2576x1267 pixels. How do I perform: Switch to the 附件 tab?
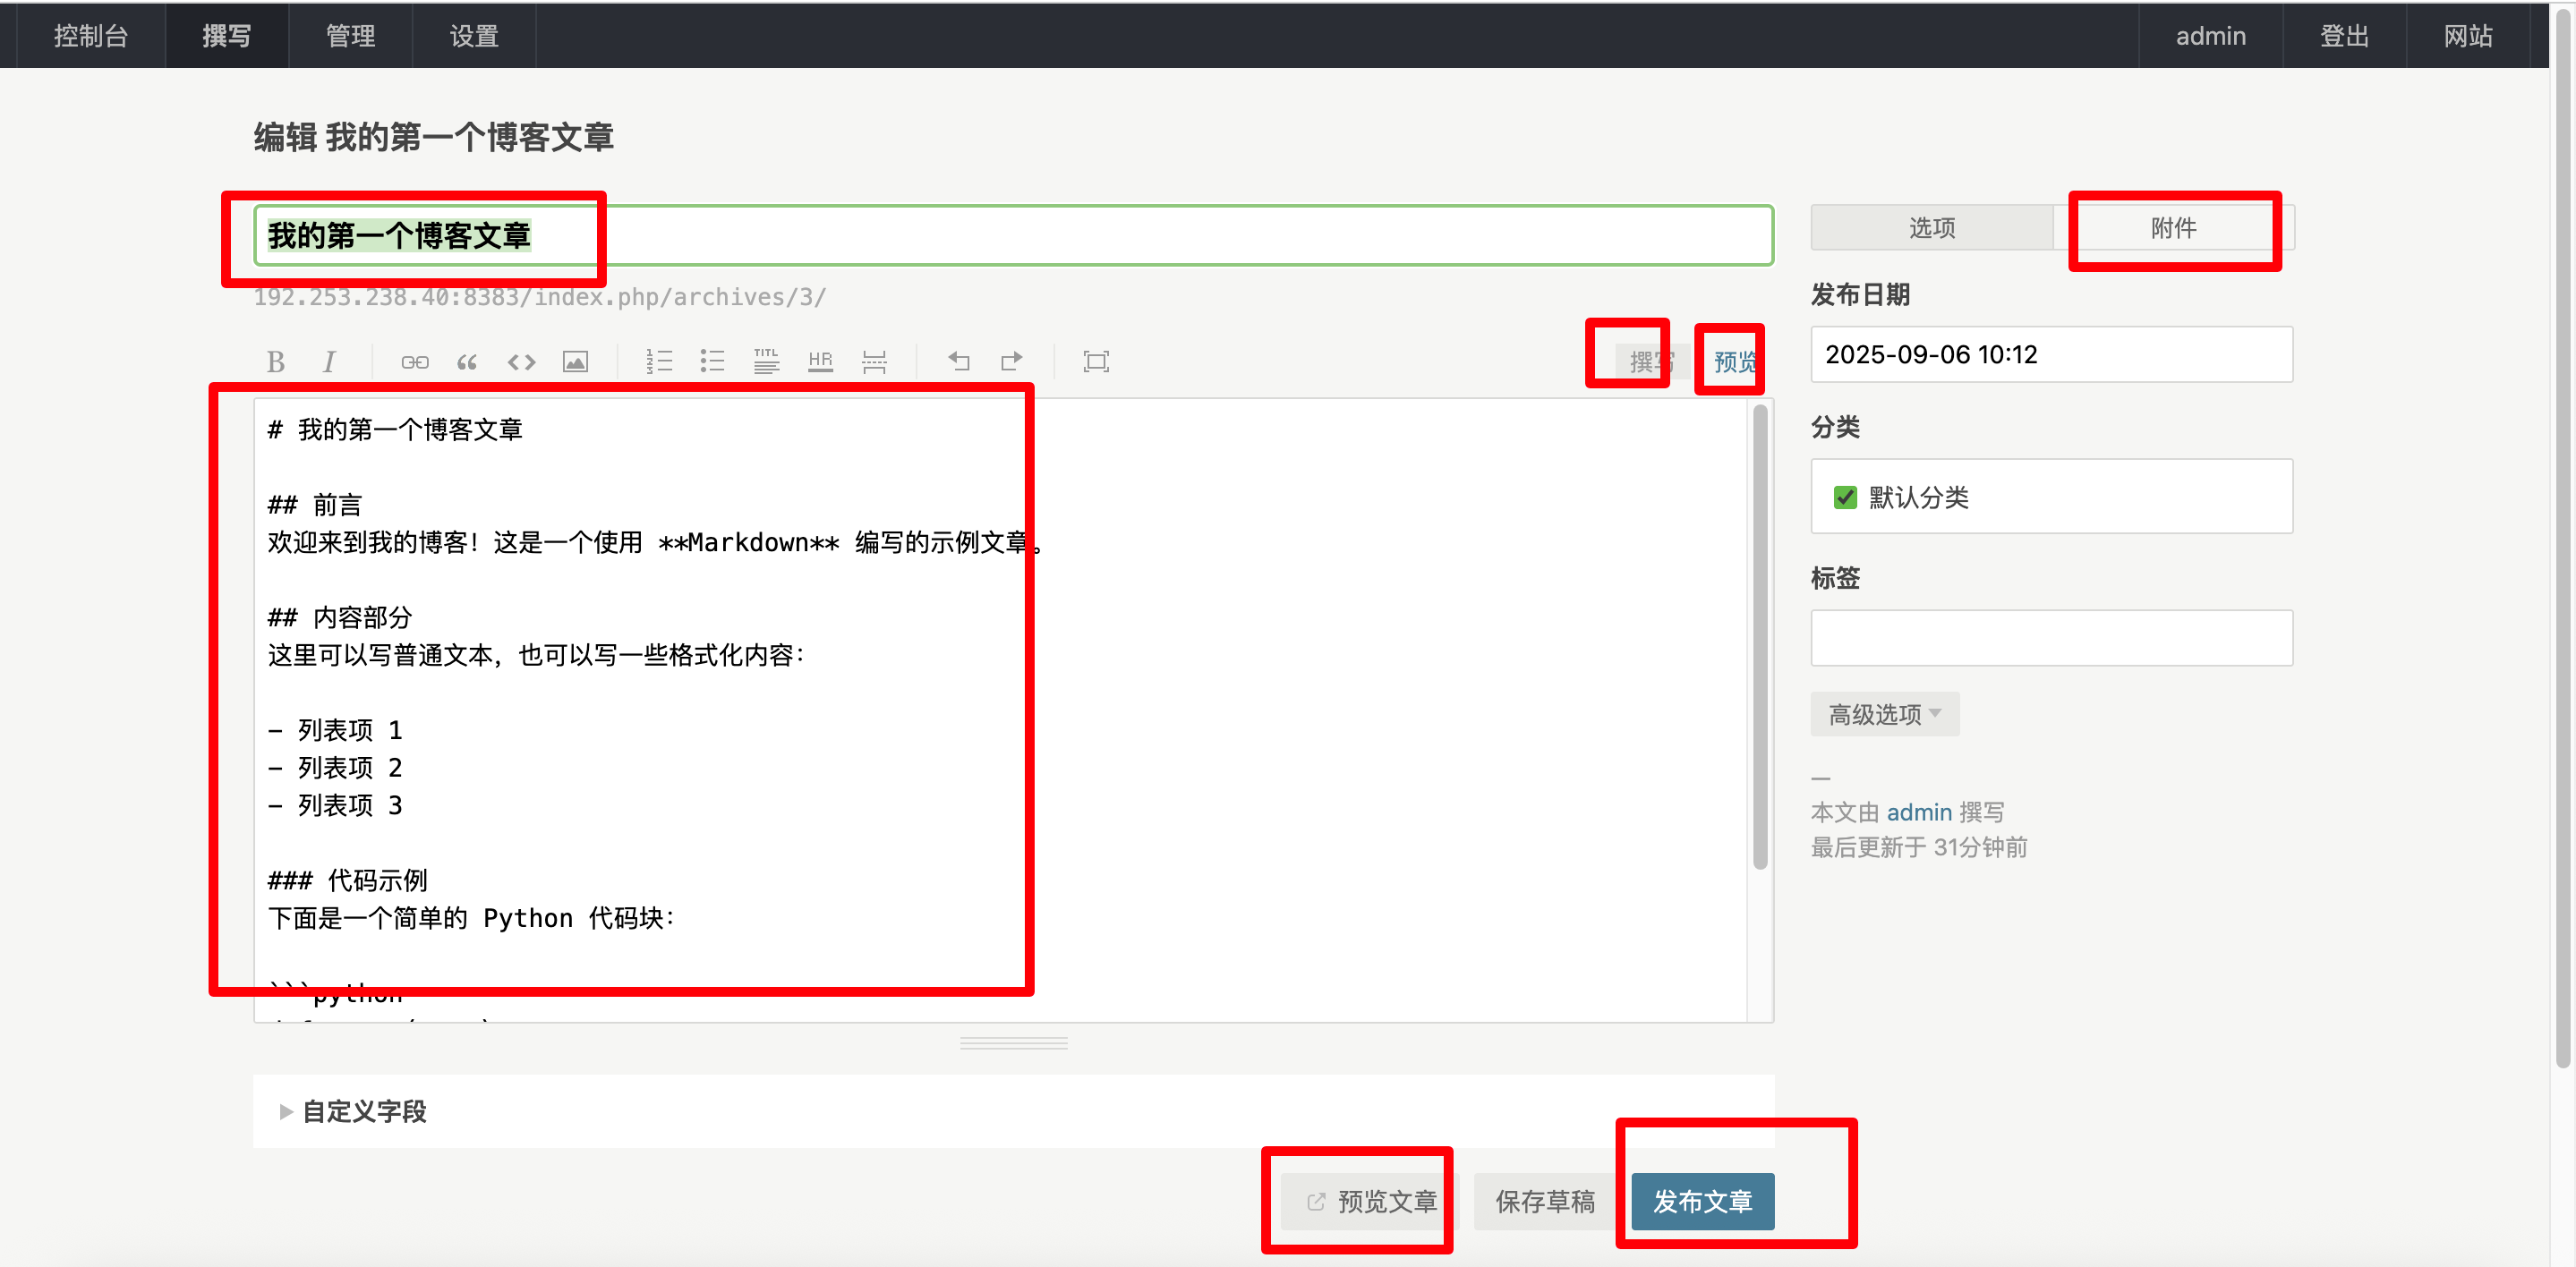point(2173,228)
